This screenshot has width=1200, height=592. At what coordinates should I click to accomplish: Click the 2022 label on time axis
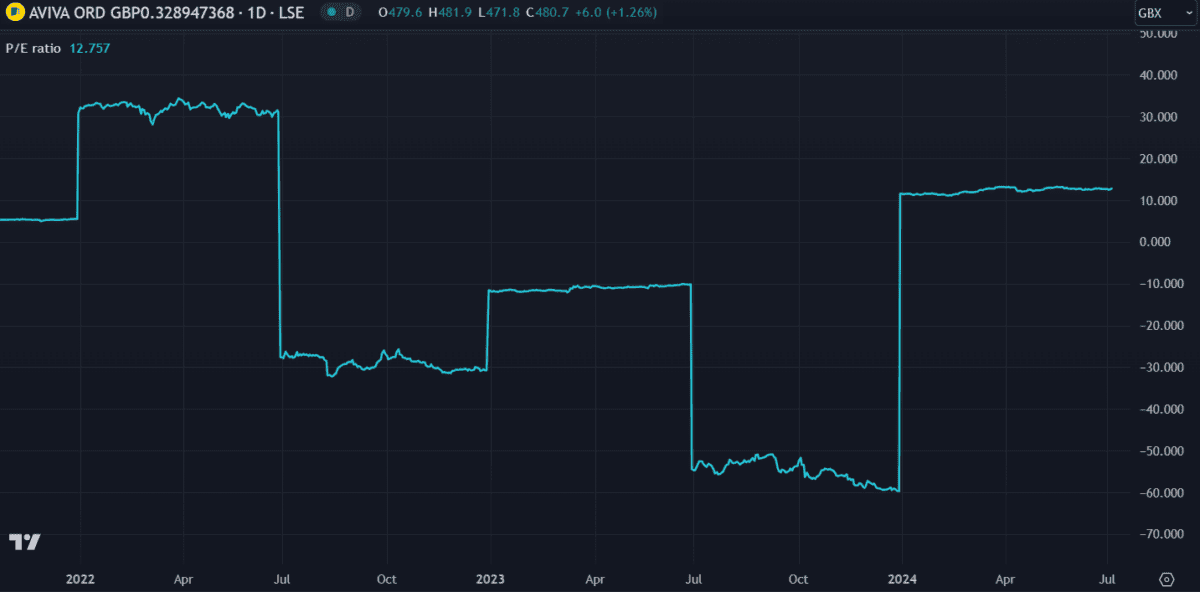pos(80,579)
